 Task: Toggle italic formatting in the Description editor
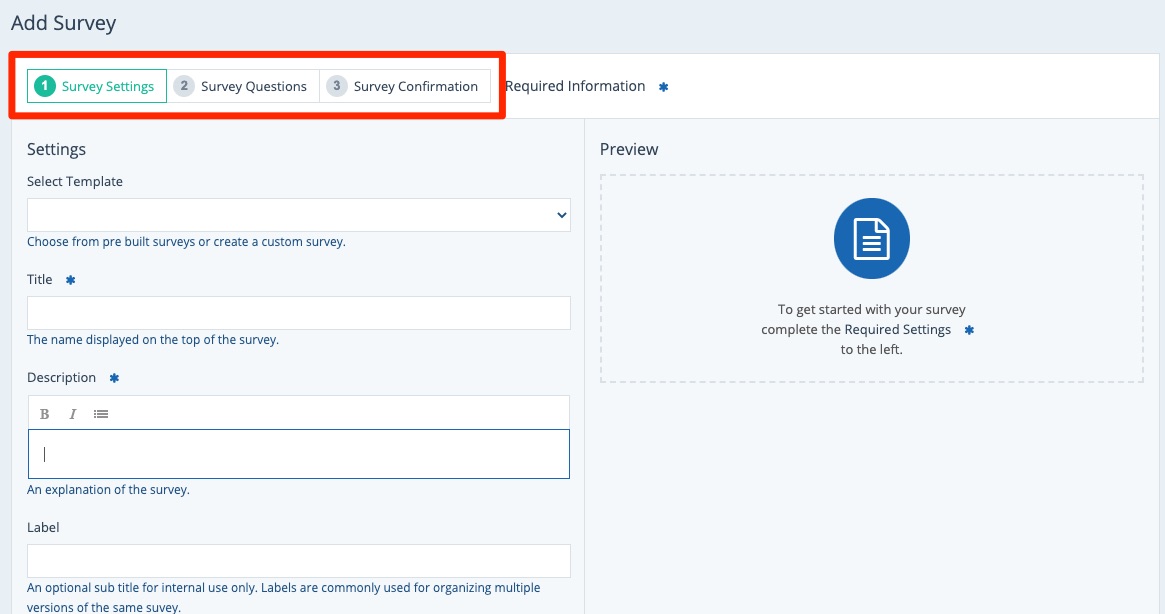tap(72, 414)
